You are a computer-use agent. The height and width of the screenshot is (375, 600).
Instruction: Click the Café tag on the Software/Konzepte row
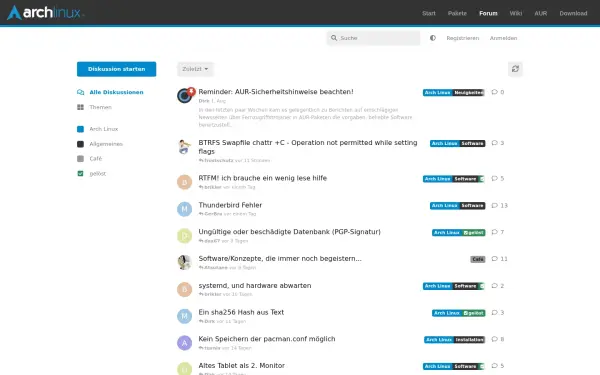(478, 259)
